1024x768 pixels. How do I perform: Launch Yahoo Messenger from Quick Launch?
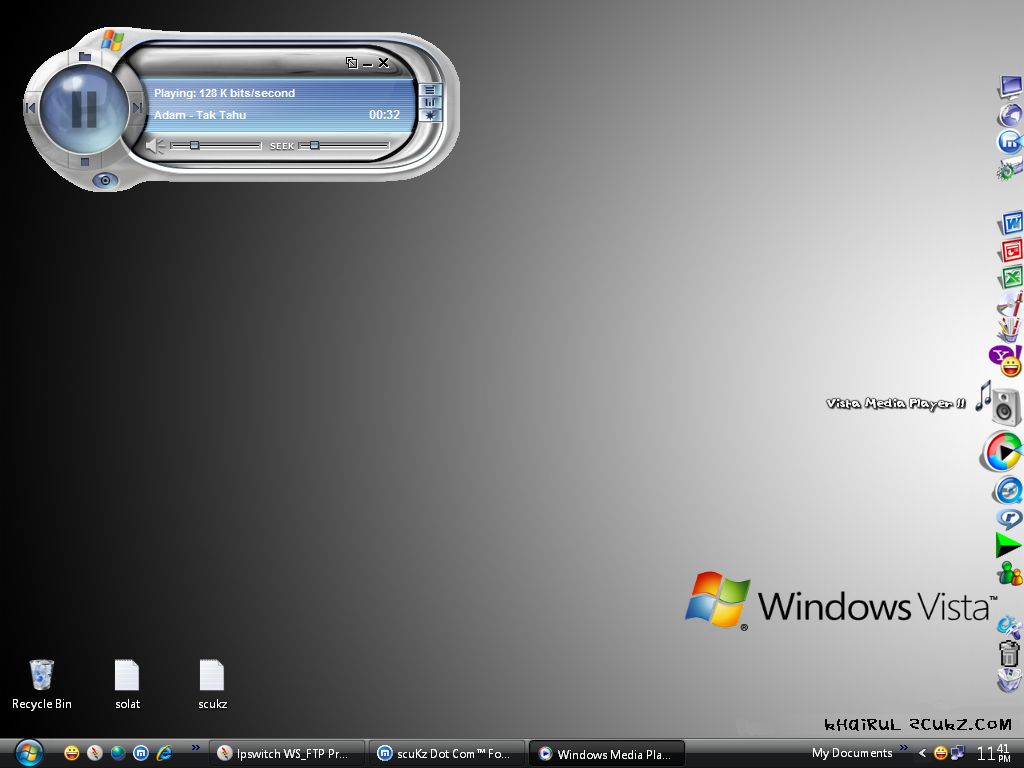(x=71, y=753)
